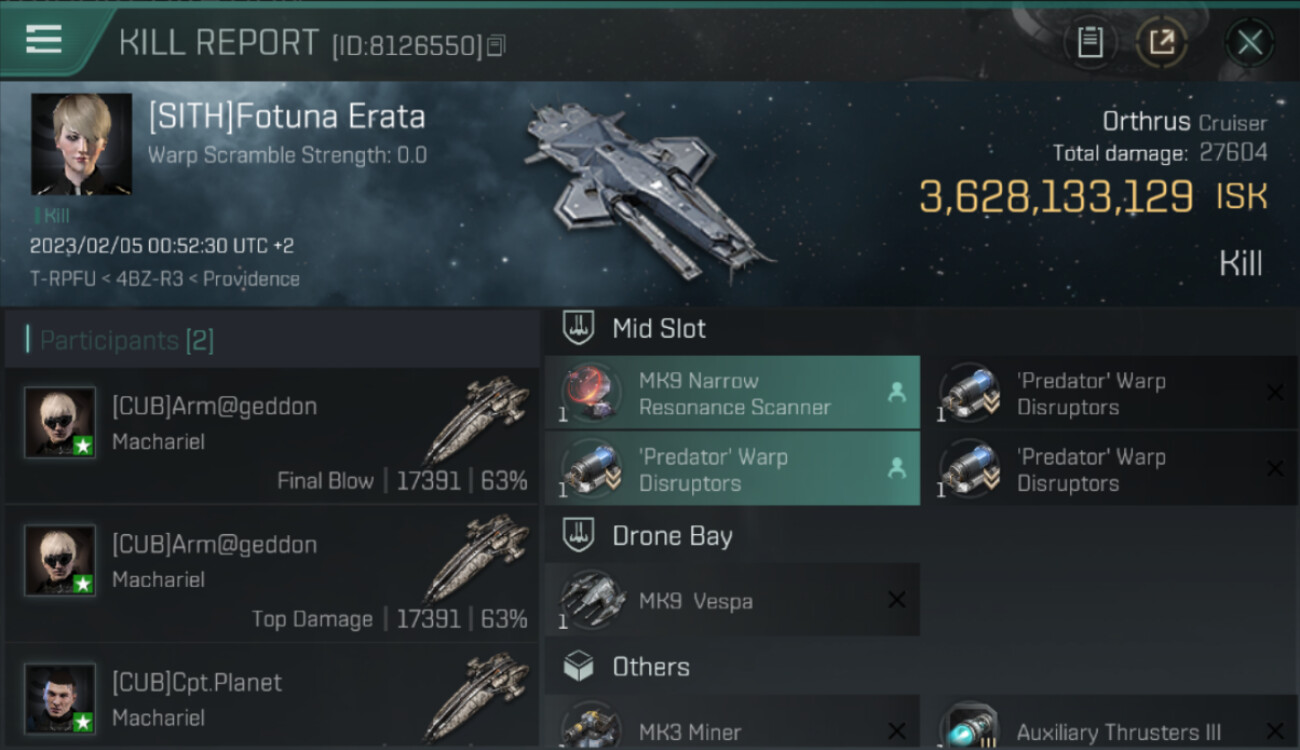Open the clipboard notes icon

pos(1090,42)
